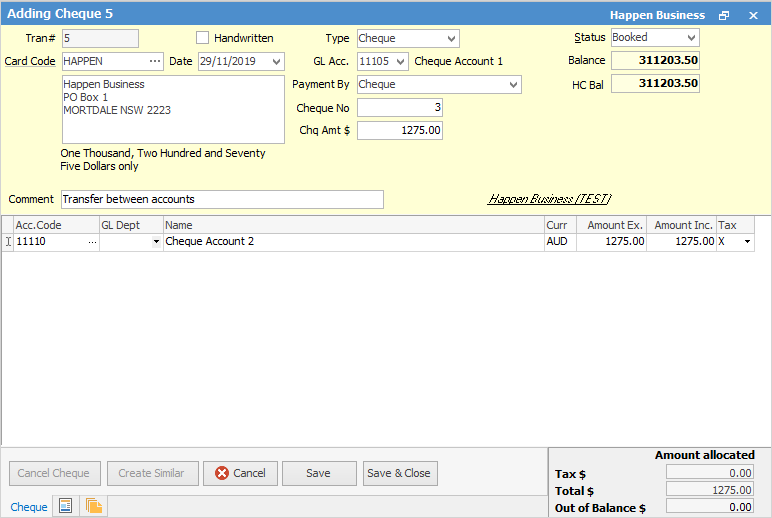Expand the Type dropdown

click(450, 38)
